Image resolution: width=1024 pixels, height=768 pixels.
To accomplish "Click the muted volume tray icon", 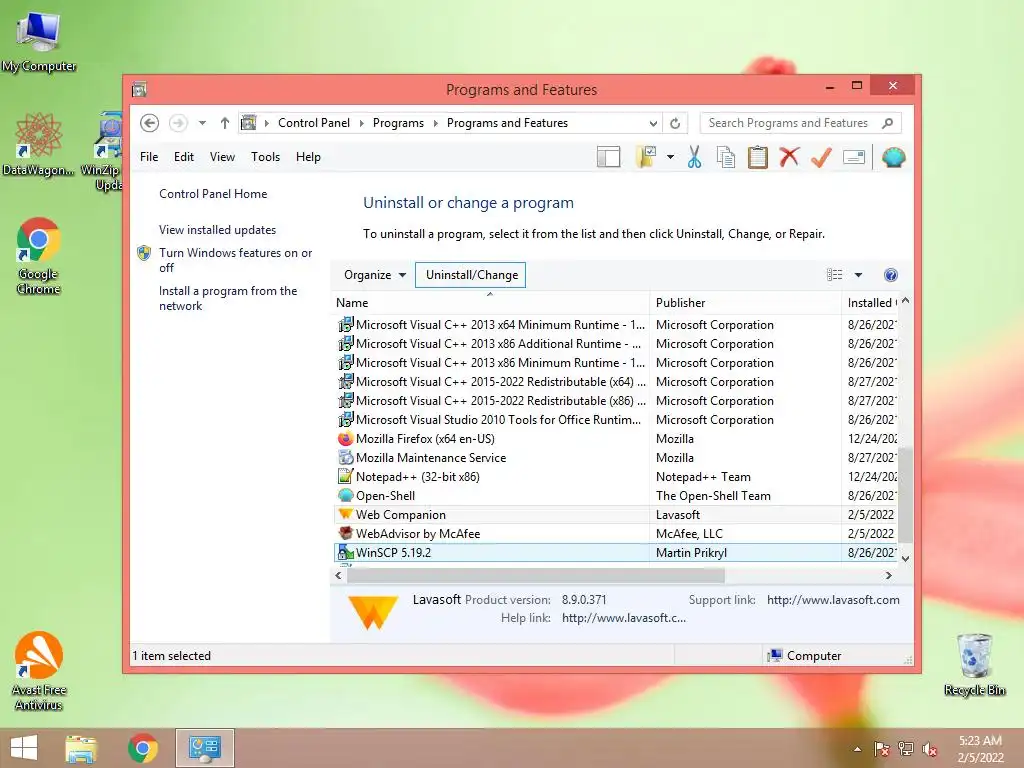I will 930,749.
